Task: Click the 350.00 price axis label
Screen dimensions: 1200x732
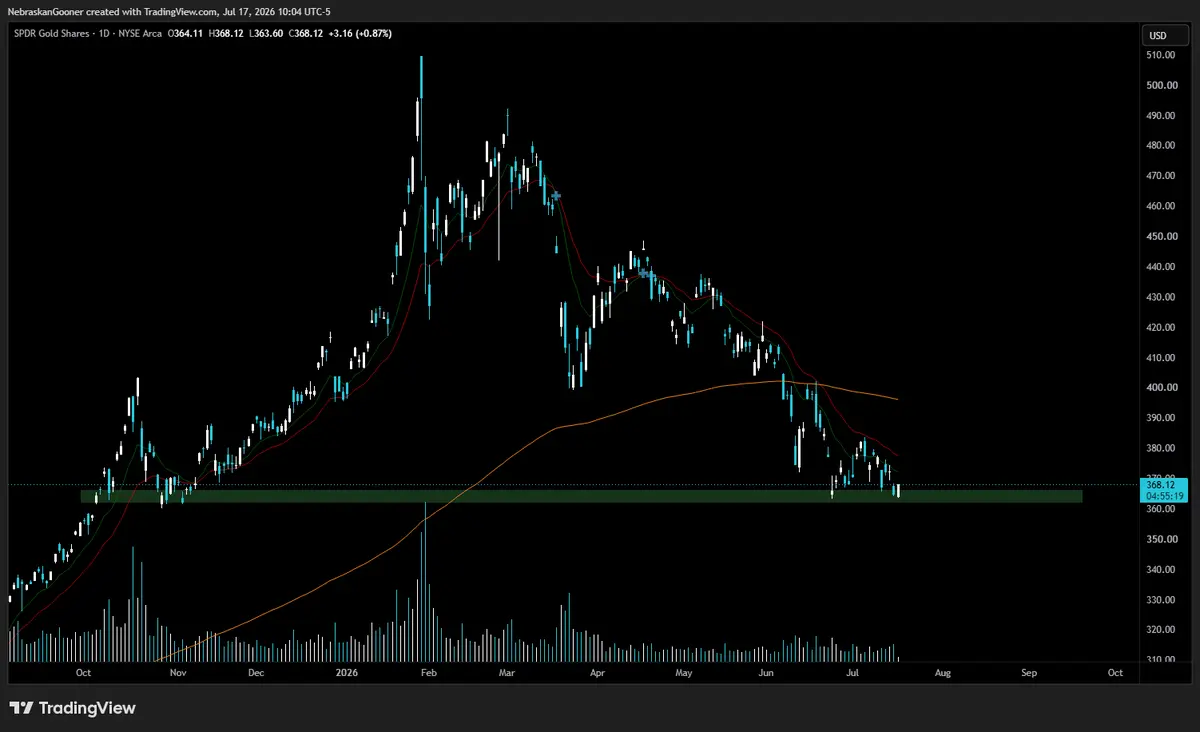Action: point(1159,539)
